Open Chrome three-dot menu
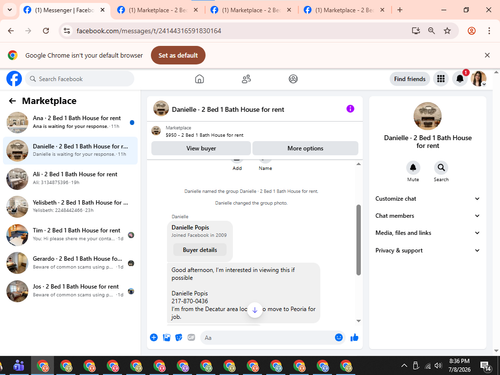This screenshot has height=375, width=500. [x=489, y=31]
